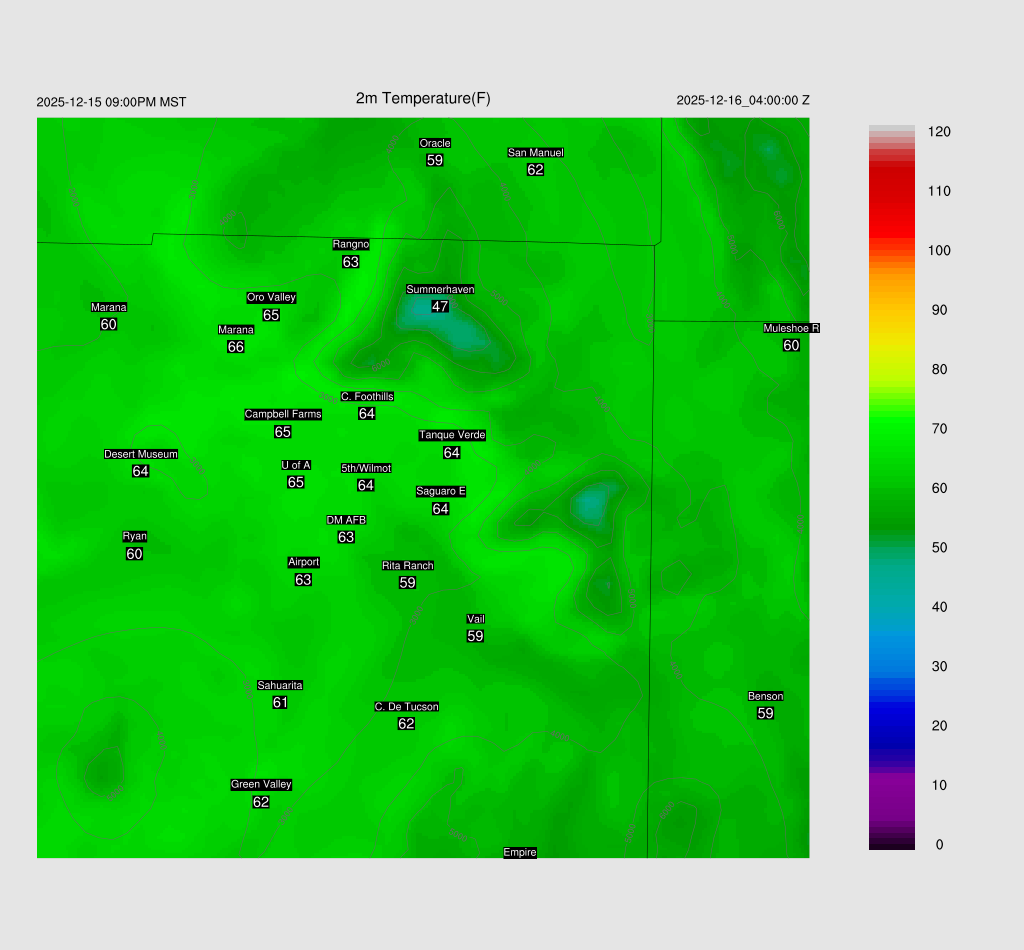
Task: Click the U of A station label
Action: pyautogui.click(x=296, y=465)
